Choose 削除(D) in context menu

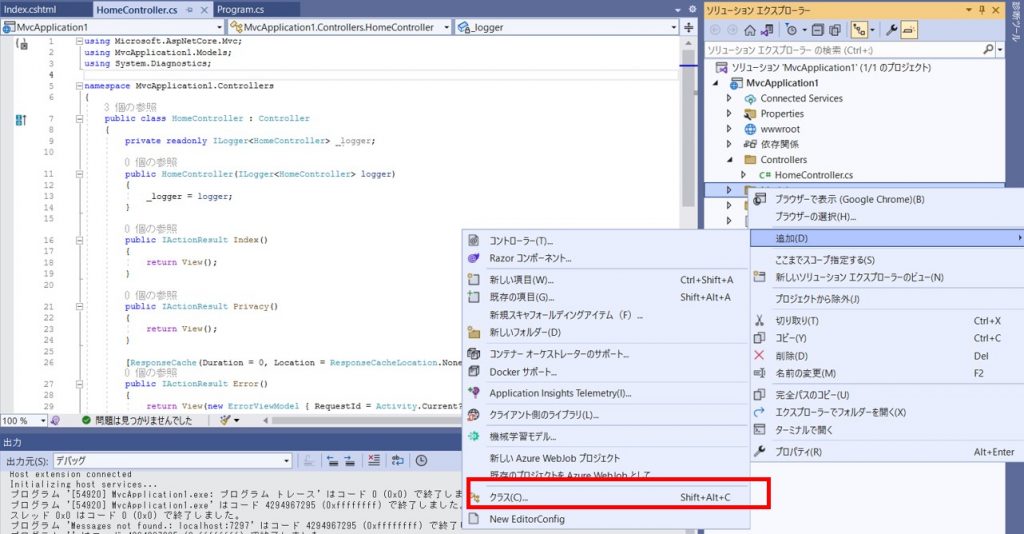(x=887, y=356)
